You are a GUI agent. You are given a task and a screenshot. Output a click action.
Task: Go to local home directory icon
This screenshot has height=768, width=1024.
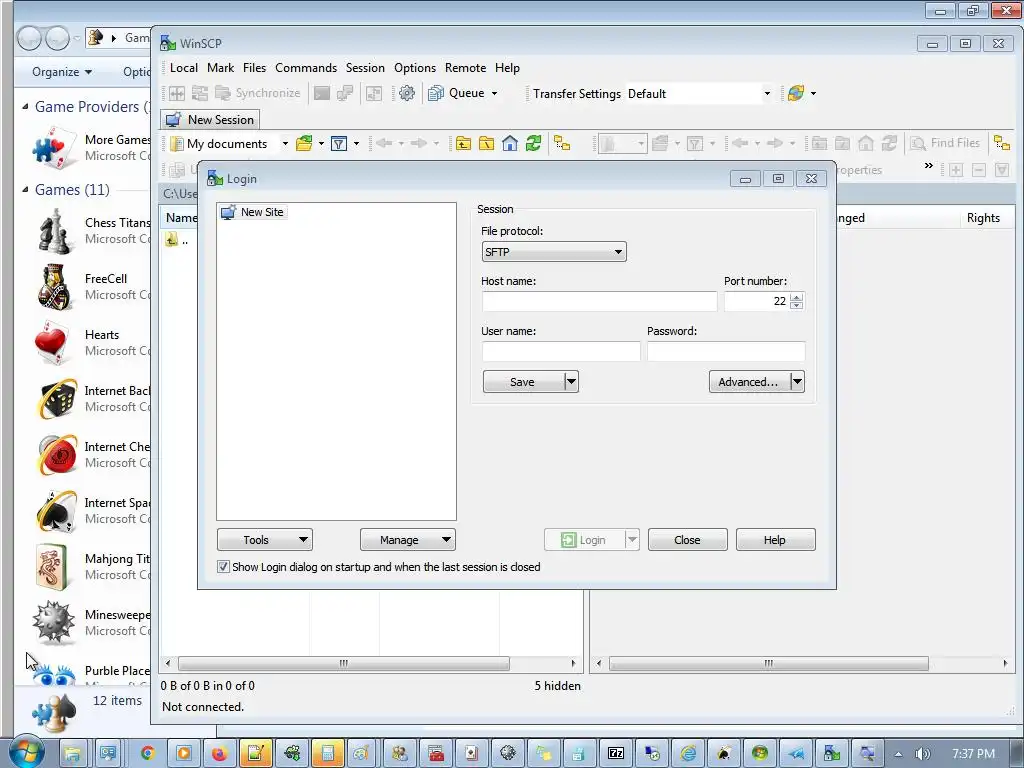[510, 143]
